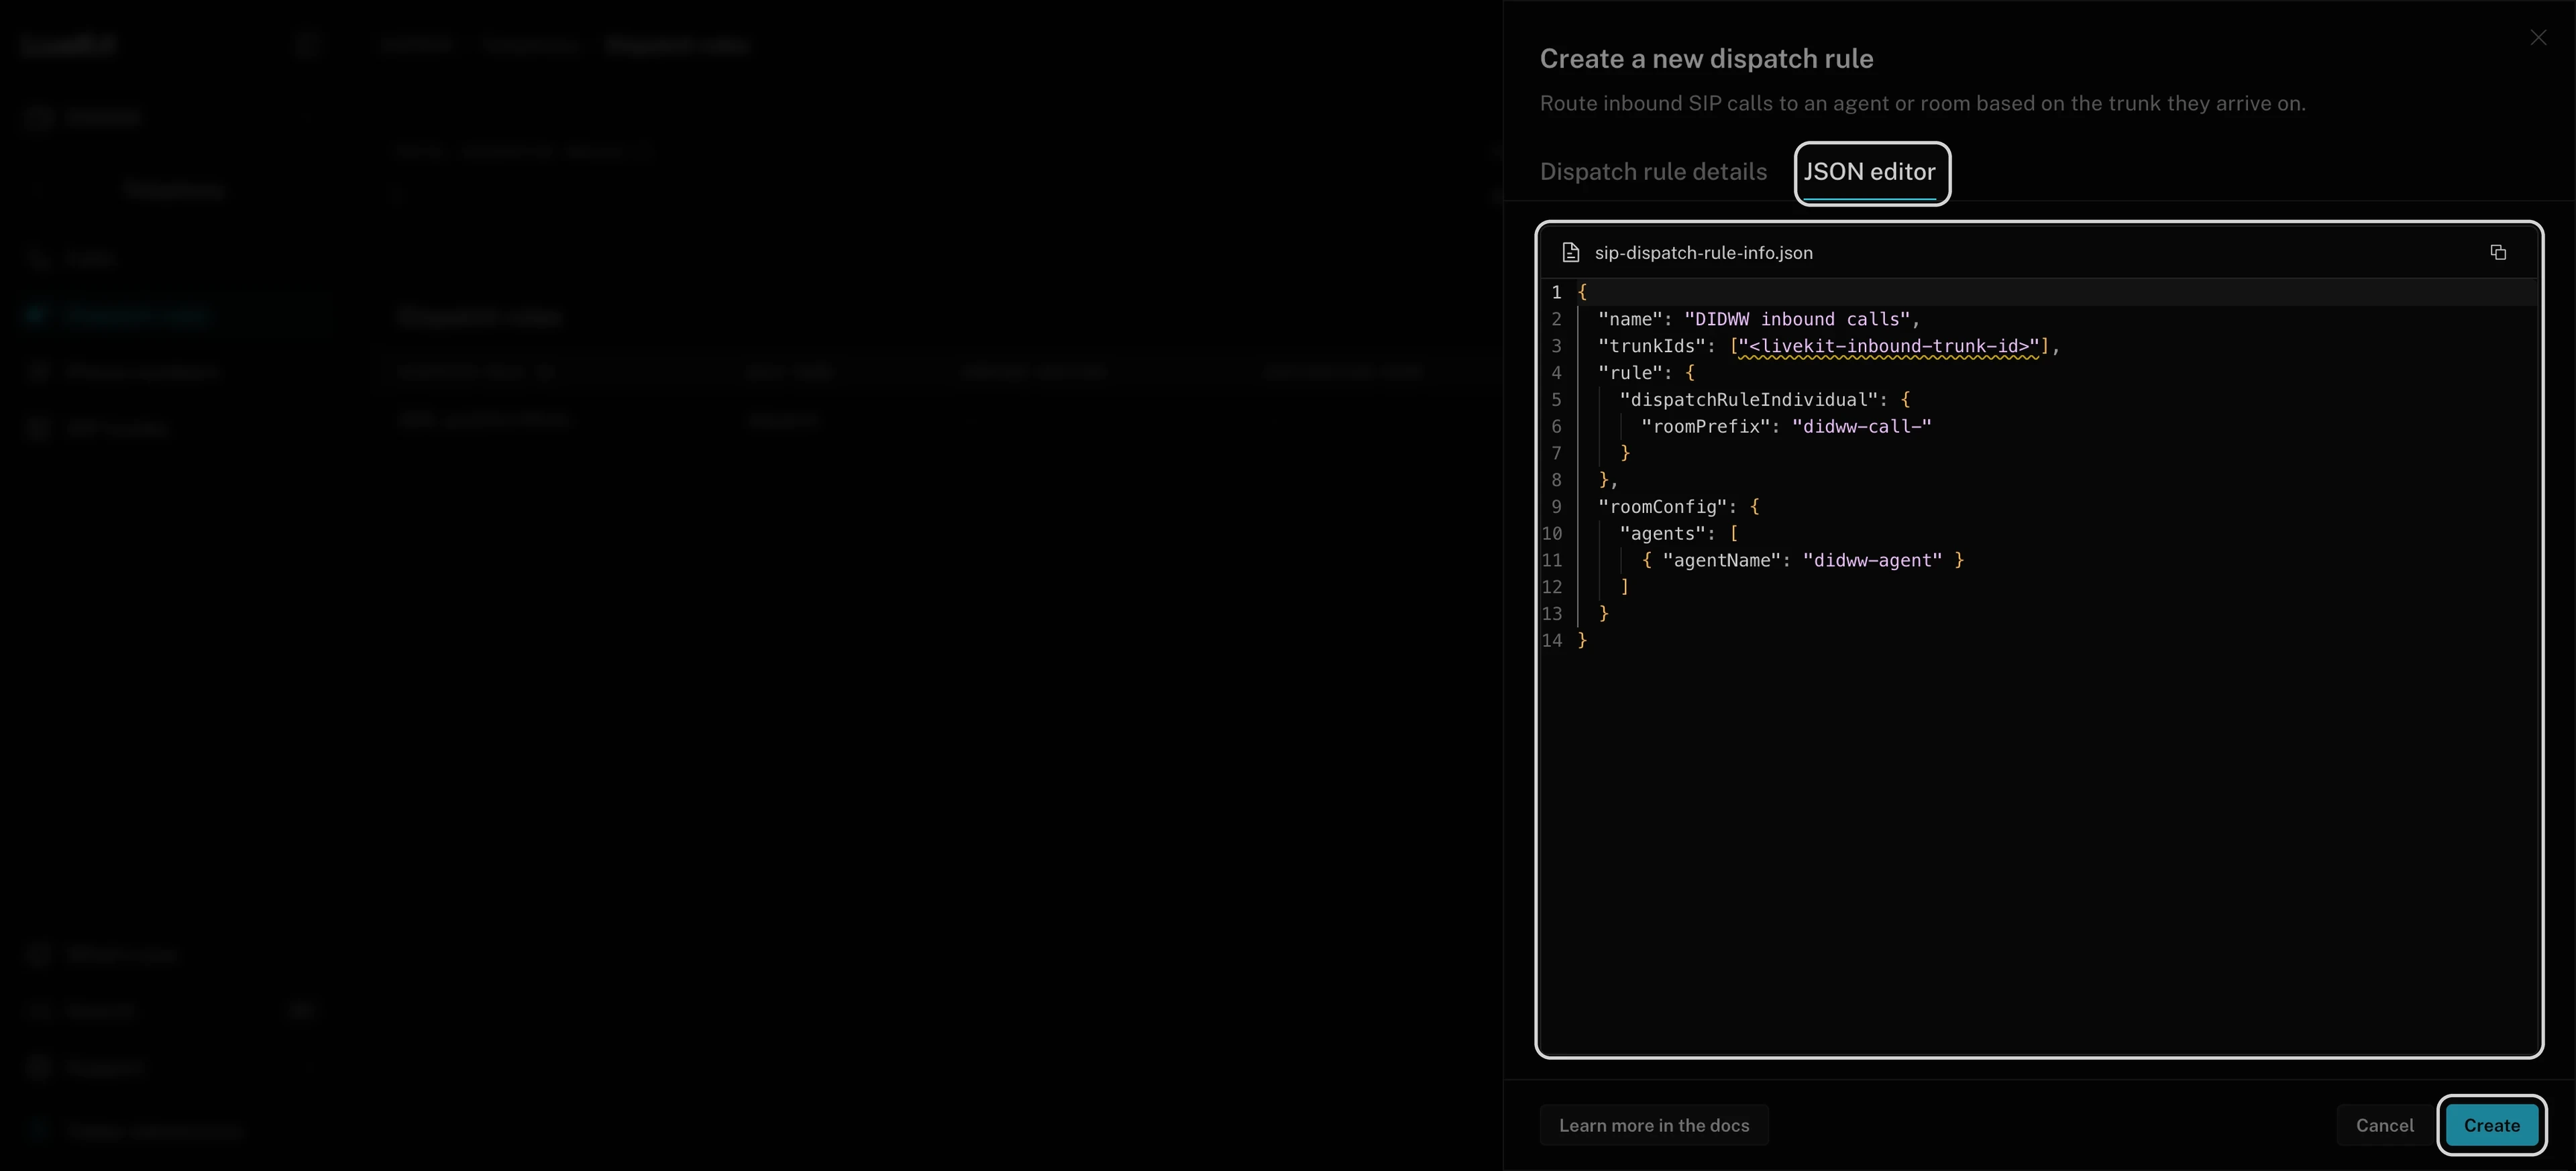Click the Create button
The image size is (2576, 1171).
click(2491, 1124)
